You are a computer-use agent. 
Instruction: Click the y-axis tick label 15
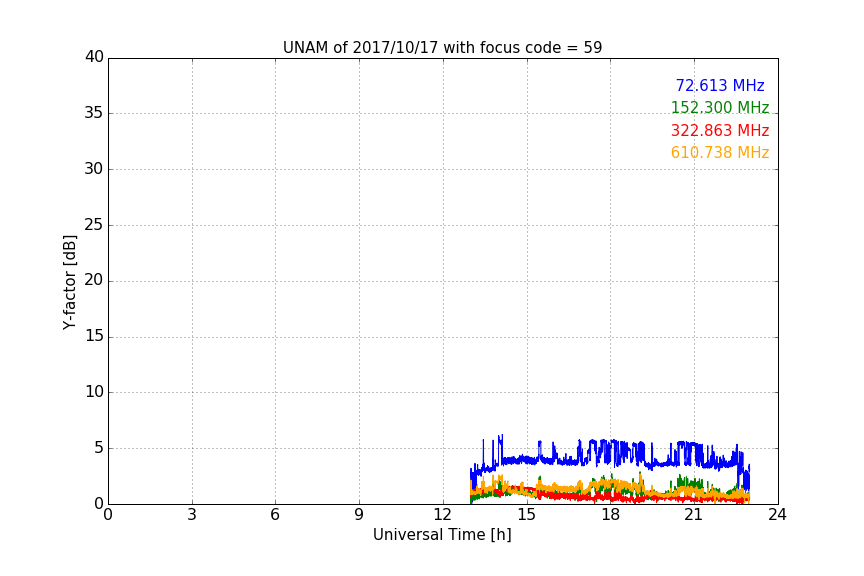point(94,336)
